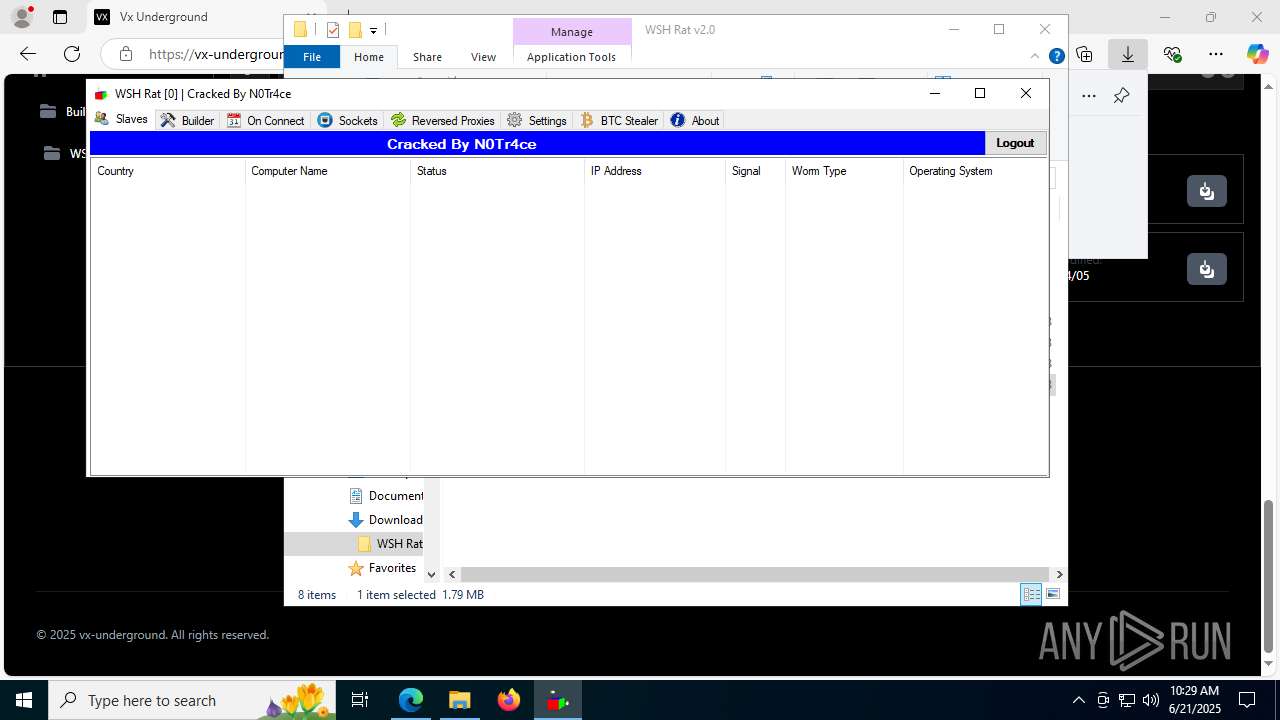Screen dimensions: 1280x720
Task: Click the Signal column header
Action: coord(755,171)
